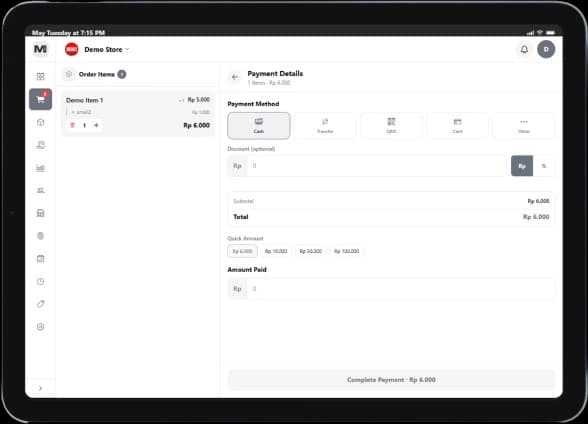Open the Demo Store dropdown
This screenshot has width=588, height=424.
[x=107, y=49]
